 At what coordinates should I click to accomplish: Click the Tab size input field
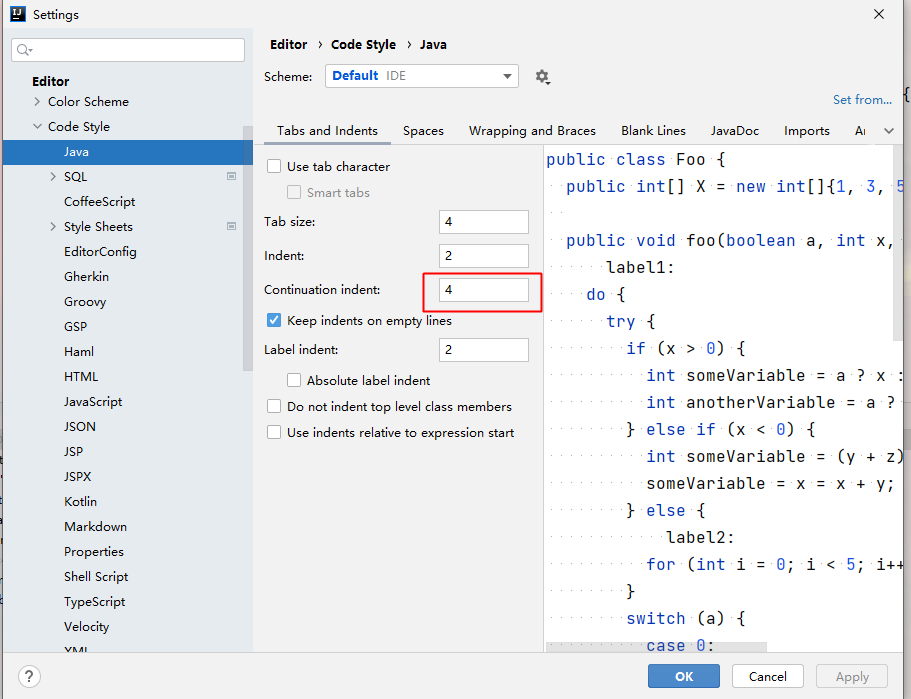tap(483, 221)
